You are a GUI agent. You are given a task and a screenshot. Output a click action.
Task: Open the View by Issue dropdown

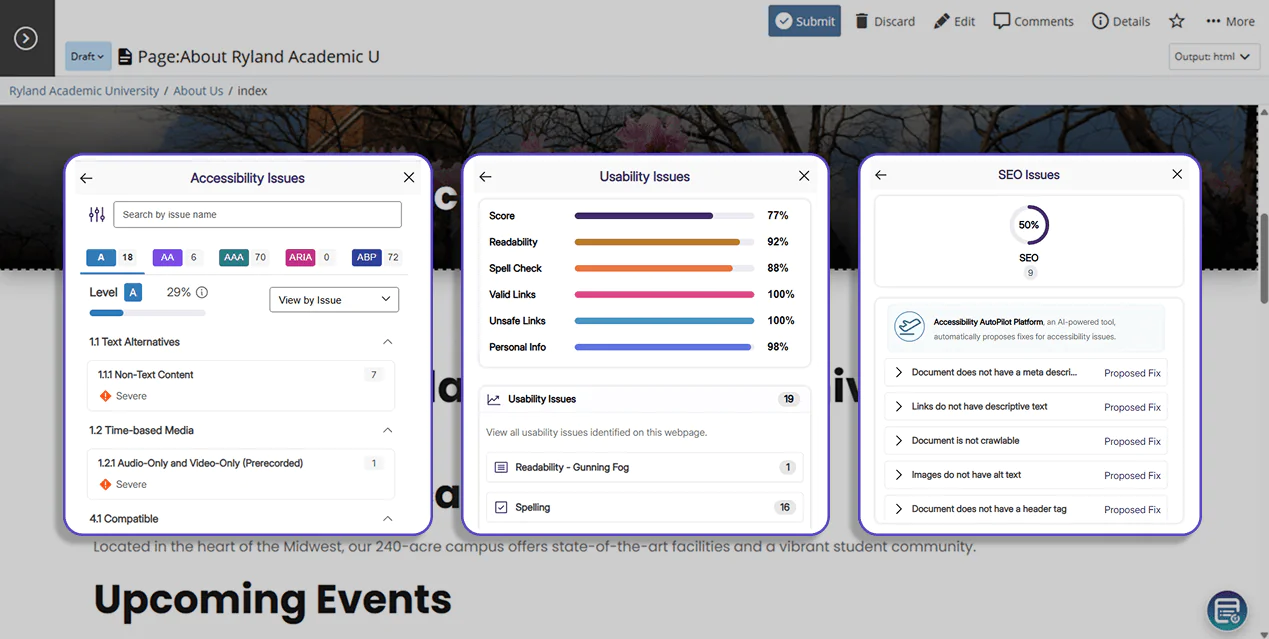tap(334, 299)
